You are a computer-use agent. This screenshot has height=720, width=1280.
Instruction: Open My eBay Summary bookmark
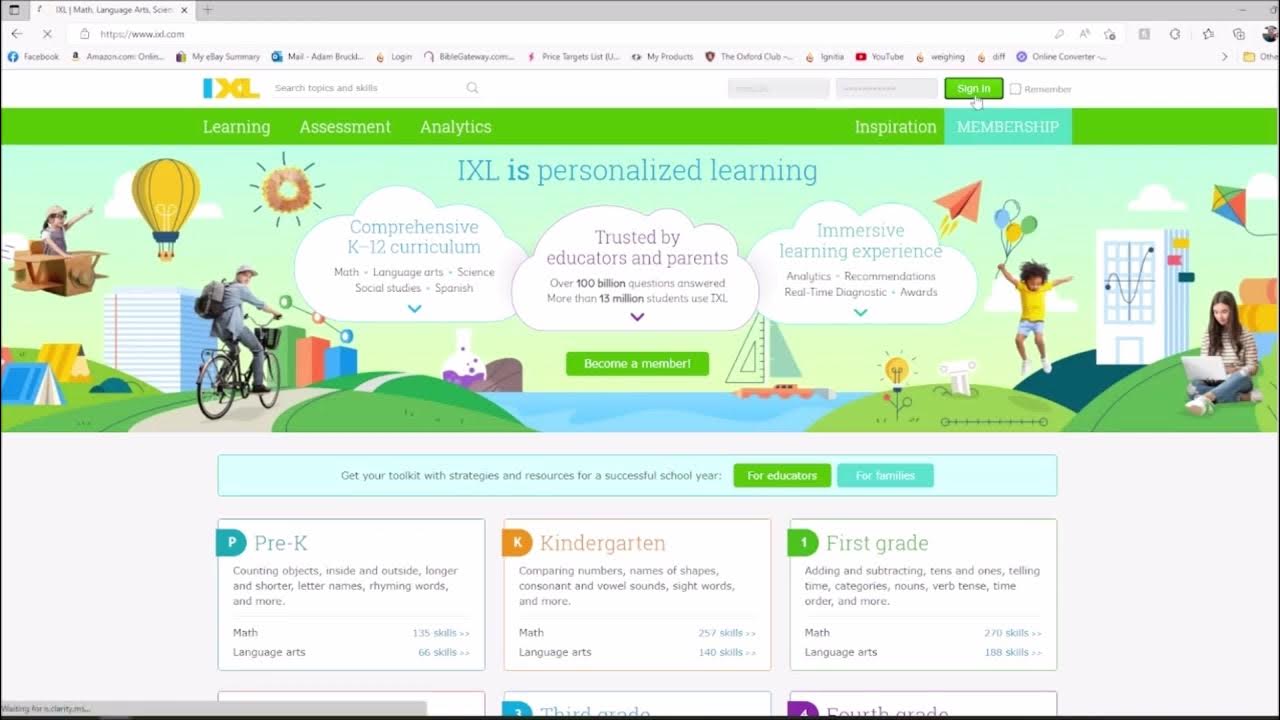[218, 57]
